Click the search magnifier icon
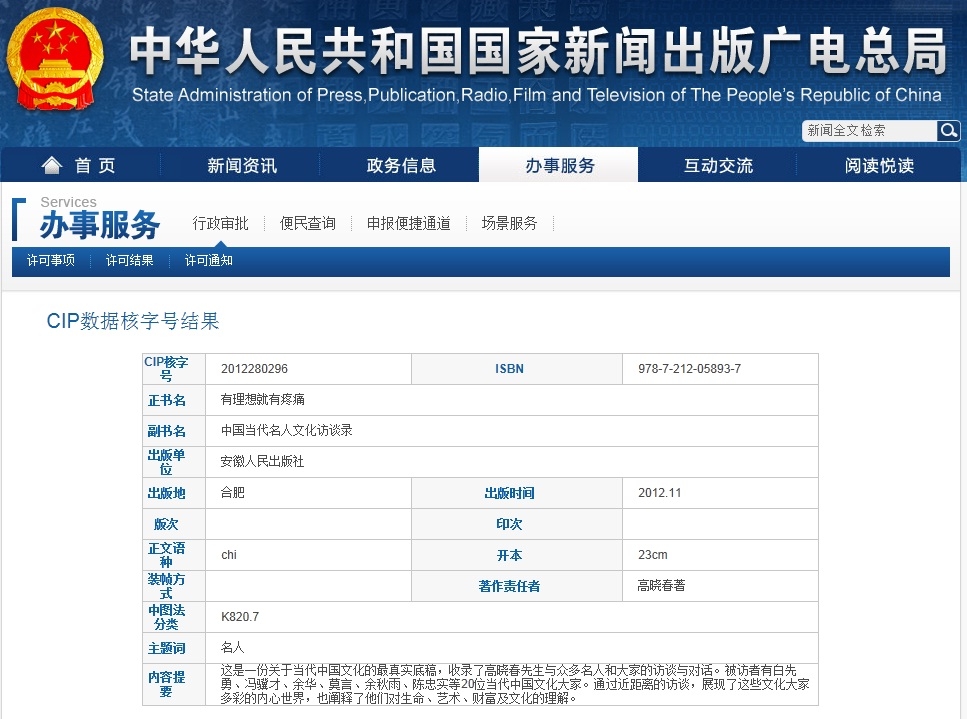967x719 pixels. coord(948,131)
